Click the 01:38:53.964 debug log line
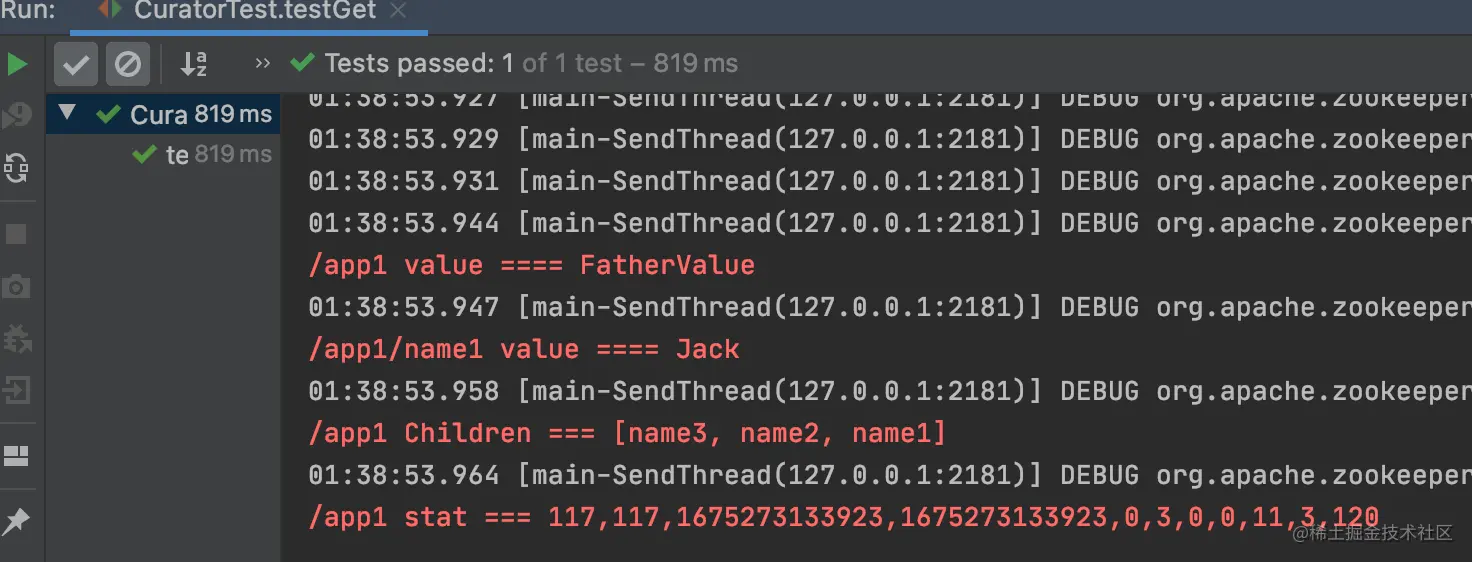This screenshot has height=562, width=1472. click(x=890, y=475)
